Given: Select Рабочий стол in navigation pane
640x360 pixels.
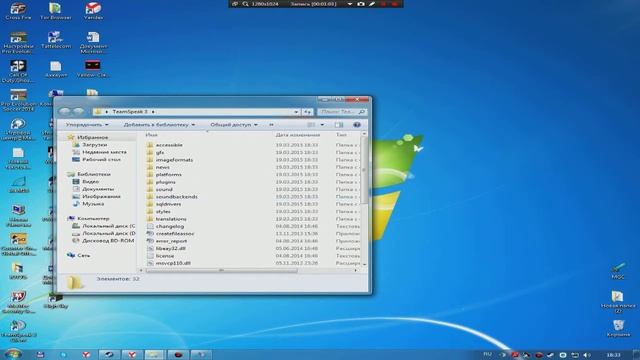Looking at the screenshot, I should (101, 159).
